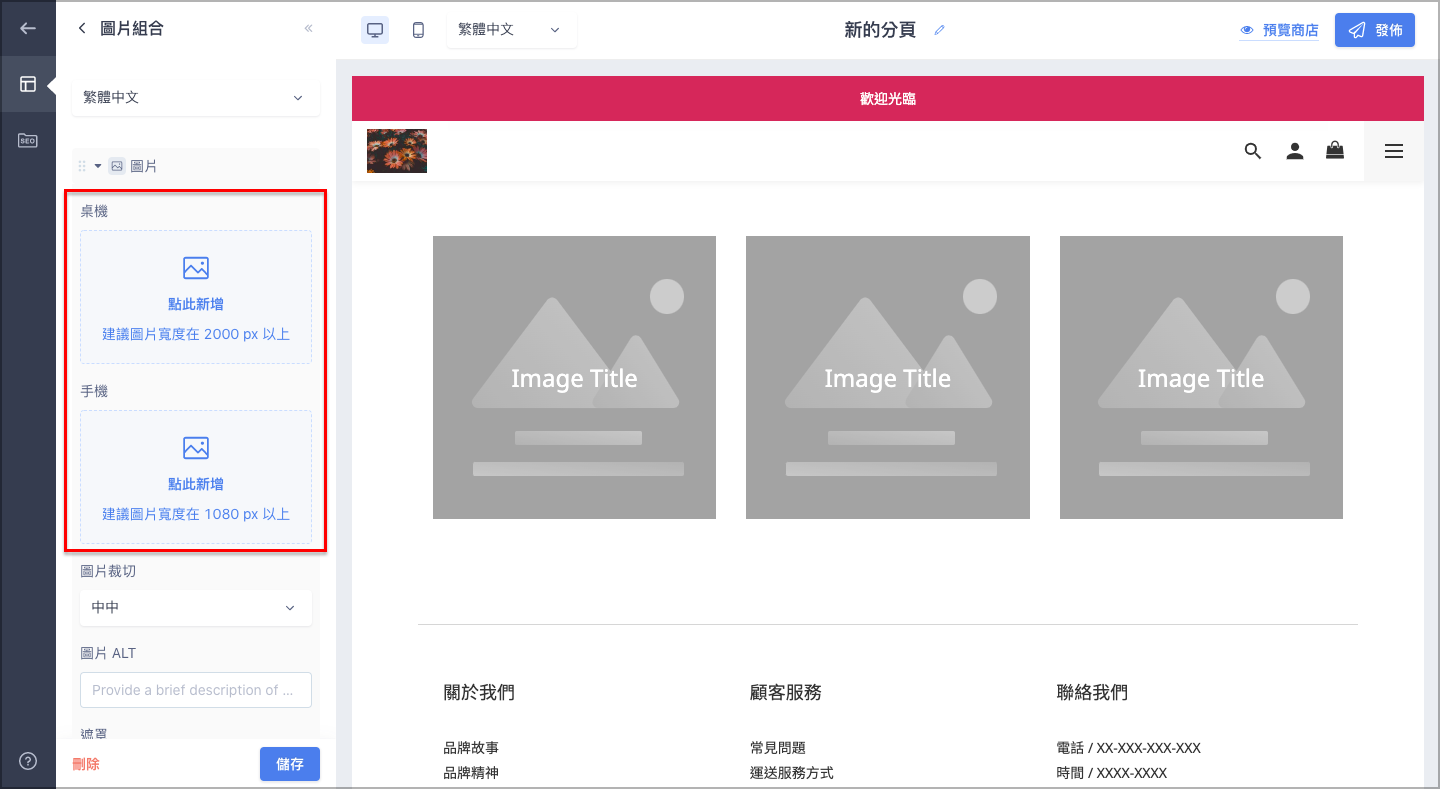Open the panel language dropdown 繁體中文

196,97
